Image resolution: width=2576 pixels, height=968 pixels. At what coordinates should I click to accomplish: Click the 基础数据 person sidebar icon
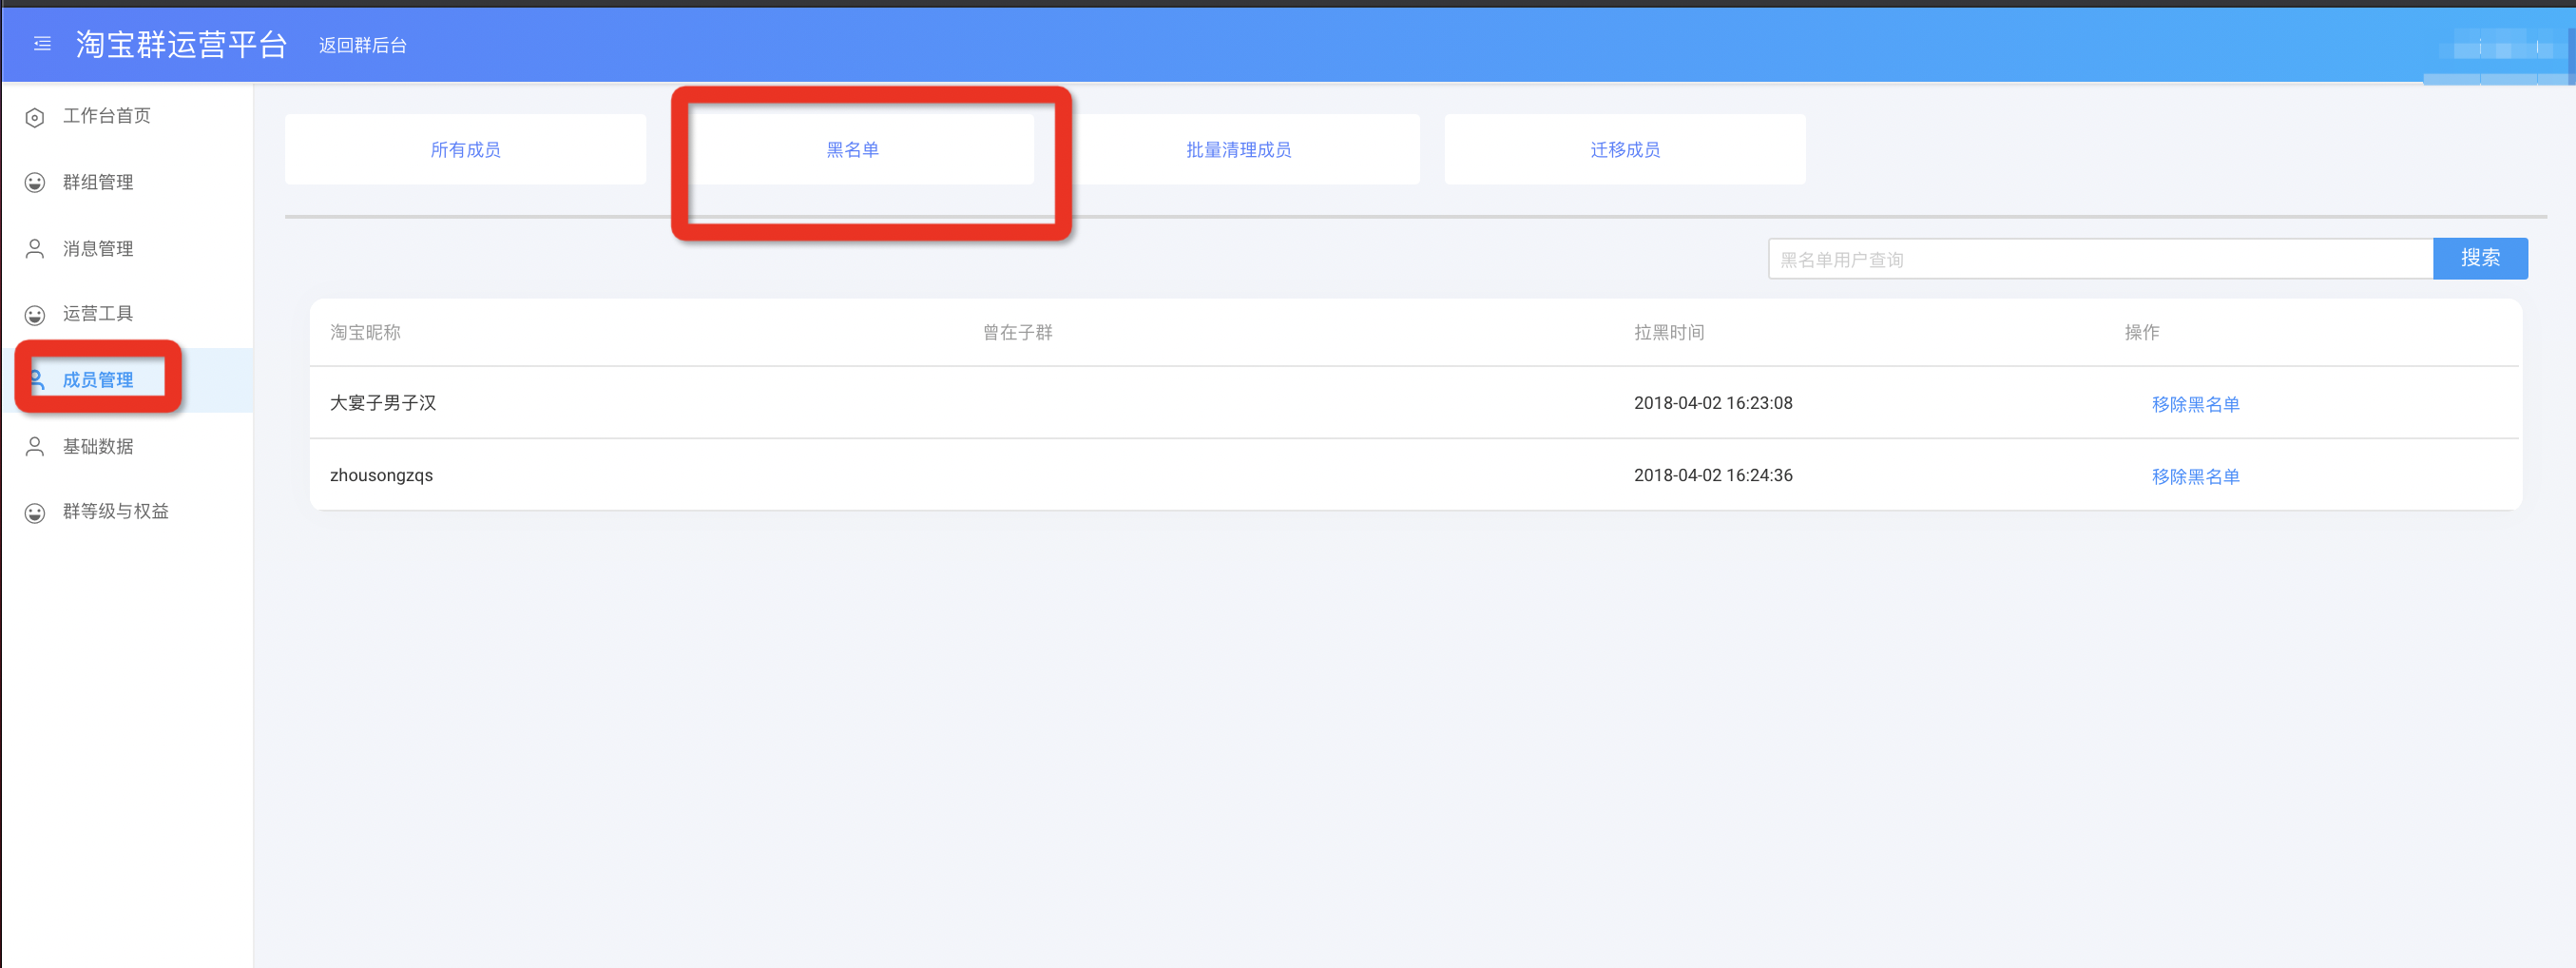tap(35, 447)
